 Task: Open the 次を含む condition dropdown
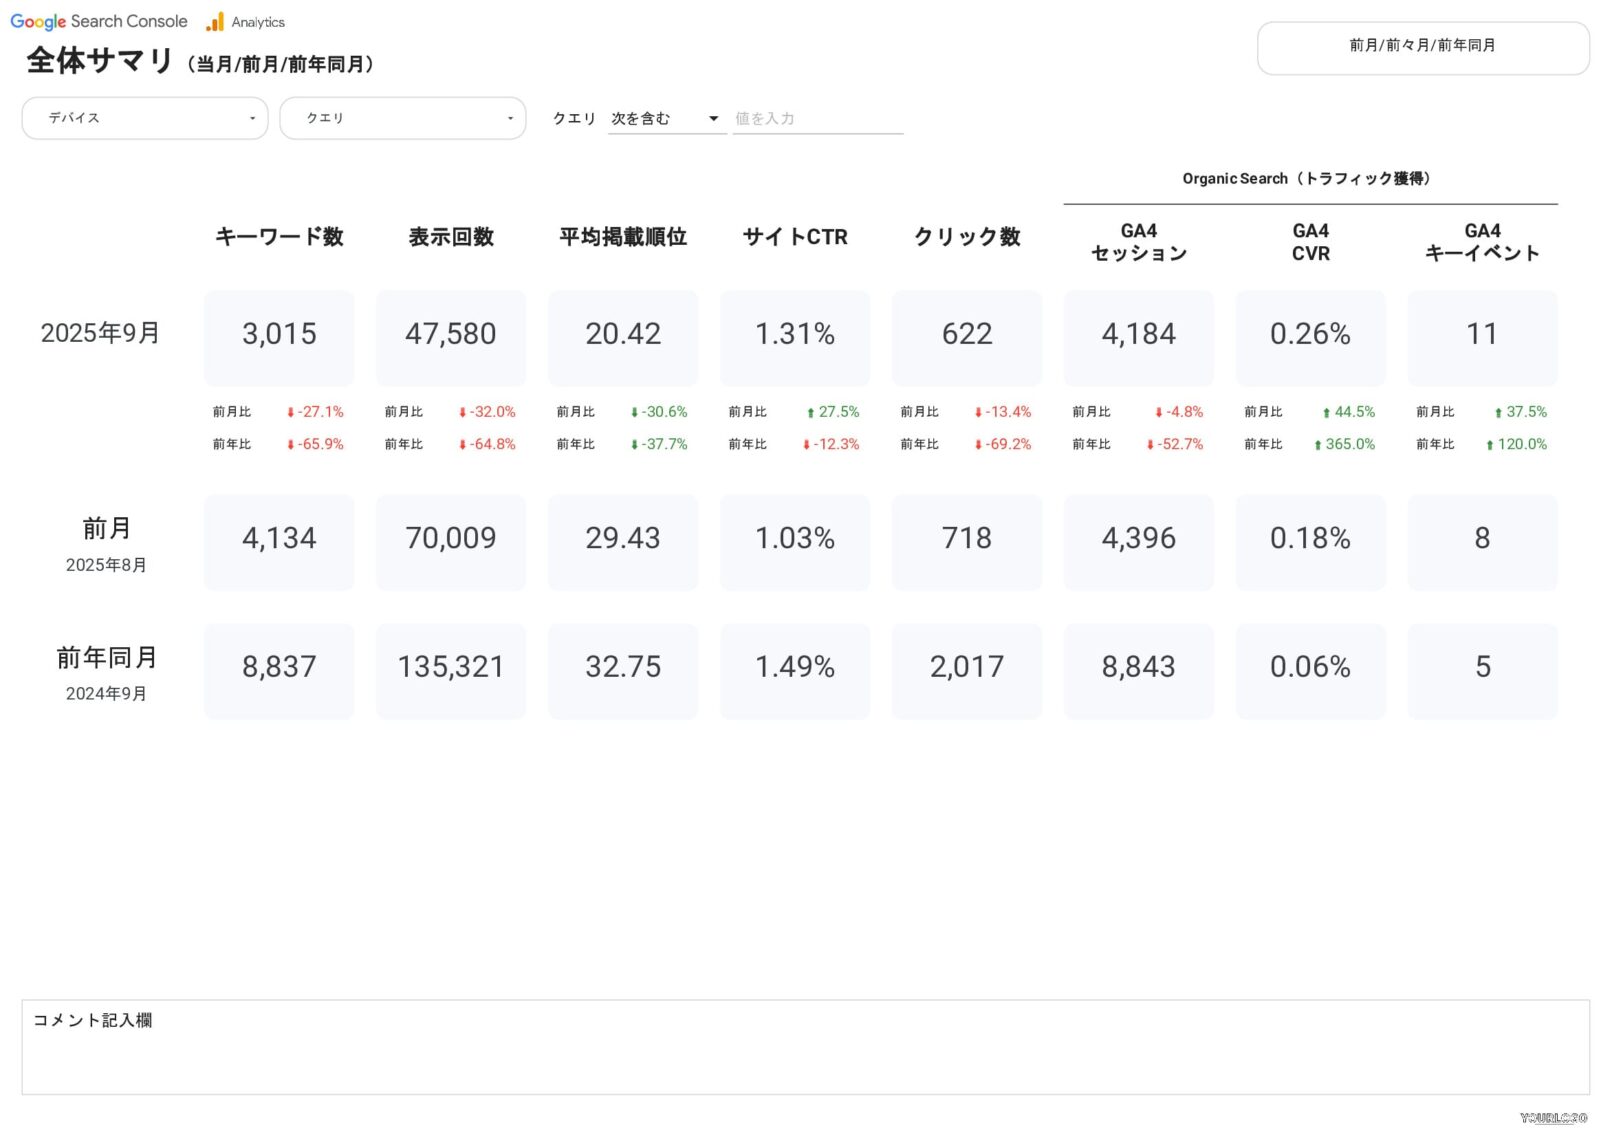[666, 119]
